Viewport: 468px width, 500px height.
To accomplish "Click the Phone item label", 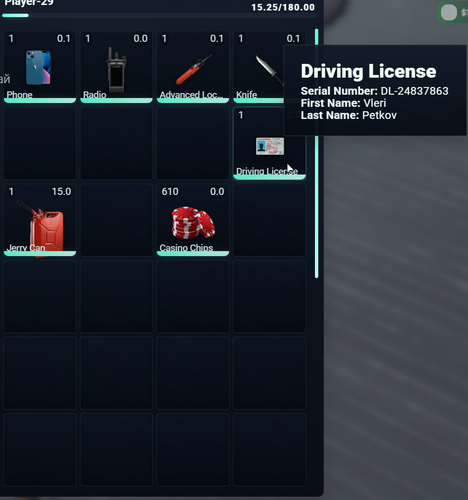I will pyautogui.click(x=19, y=95).
